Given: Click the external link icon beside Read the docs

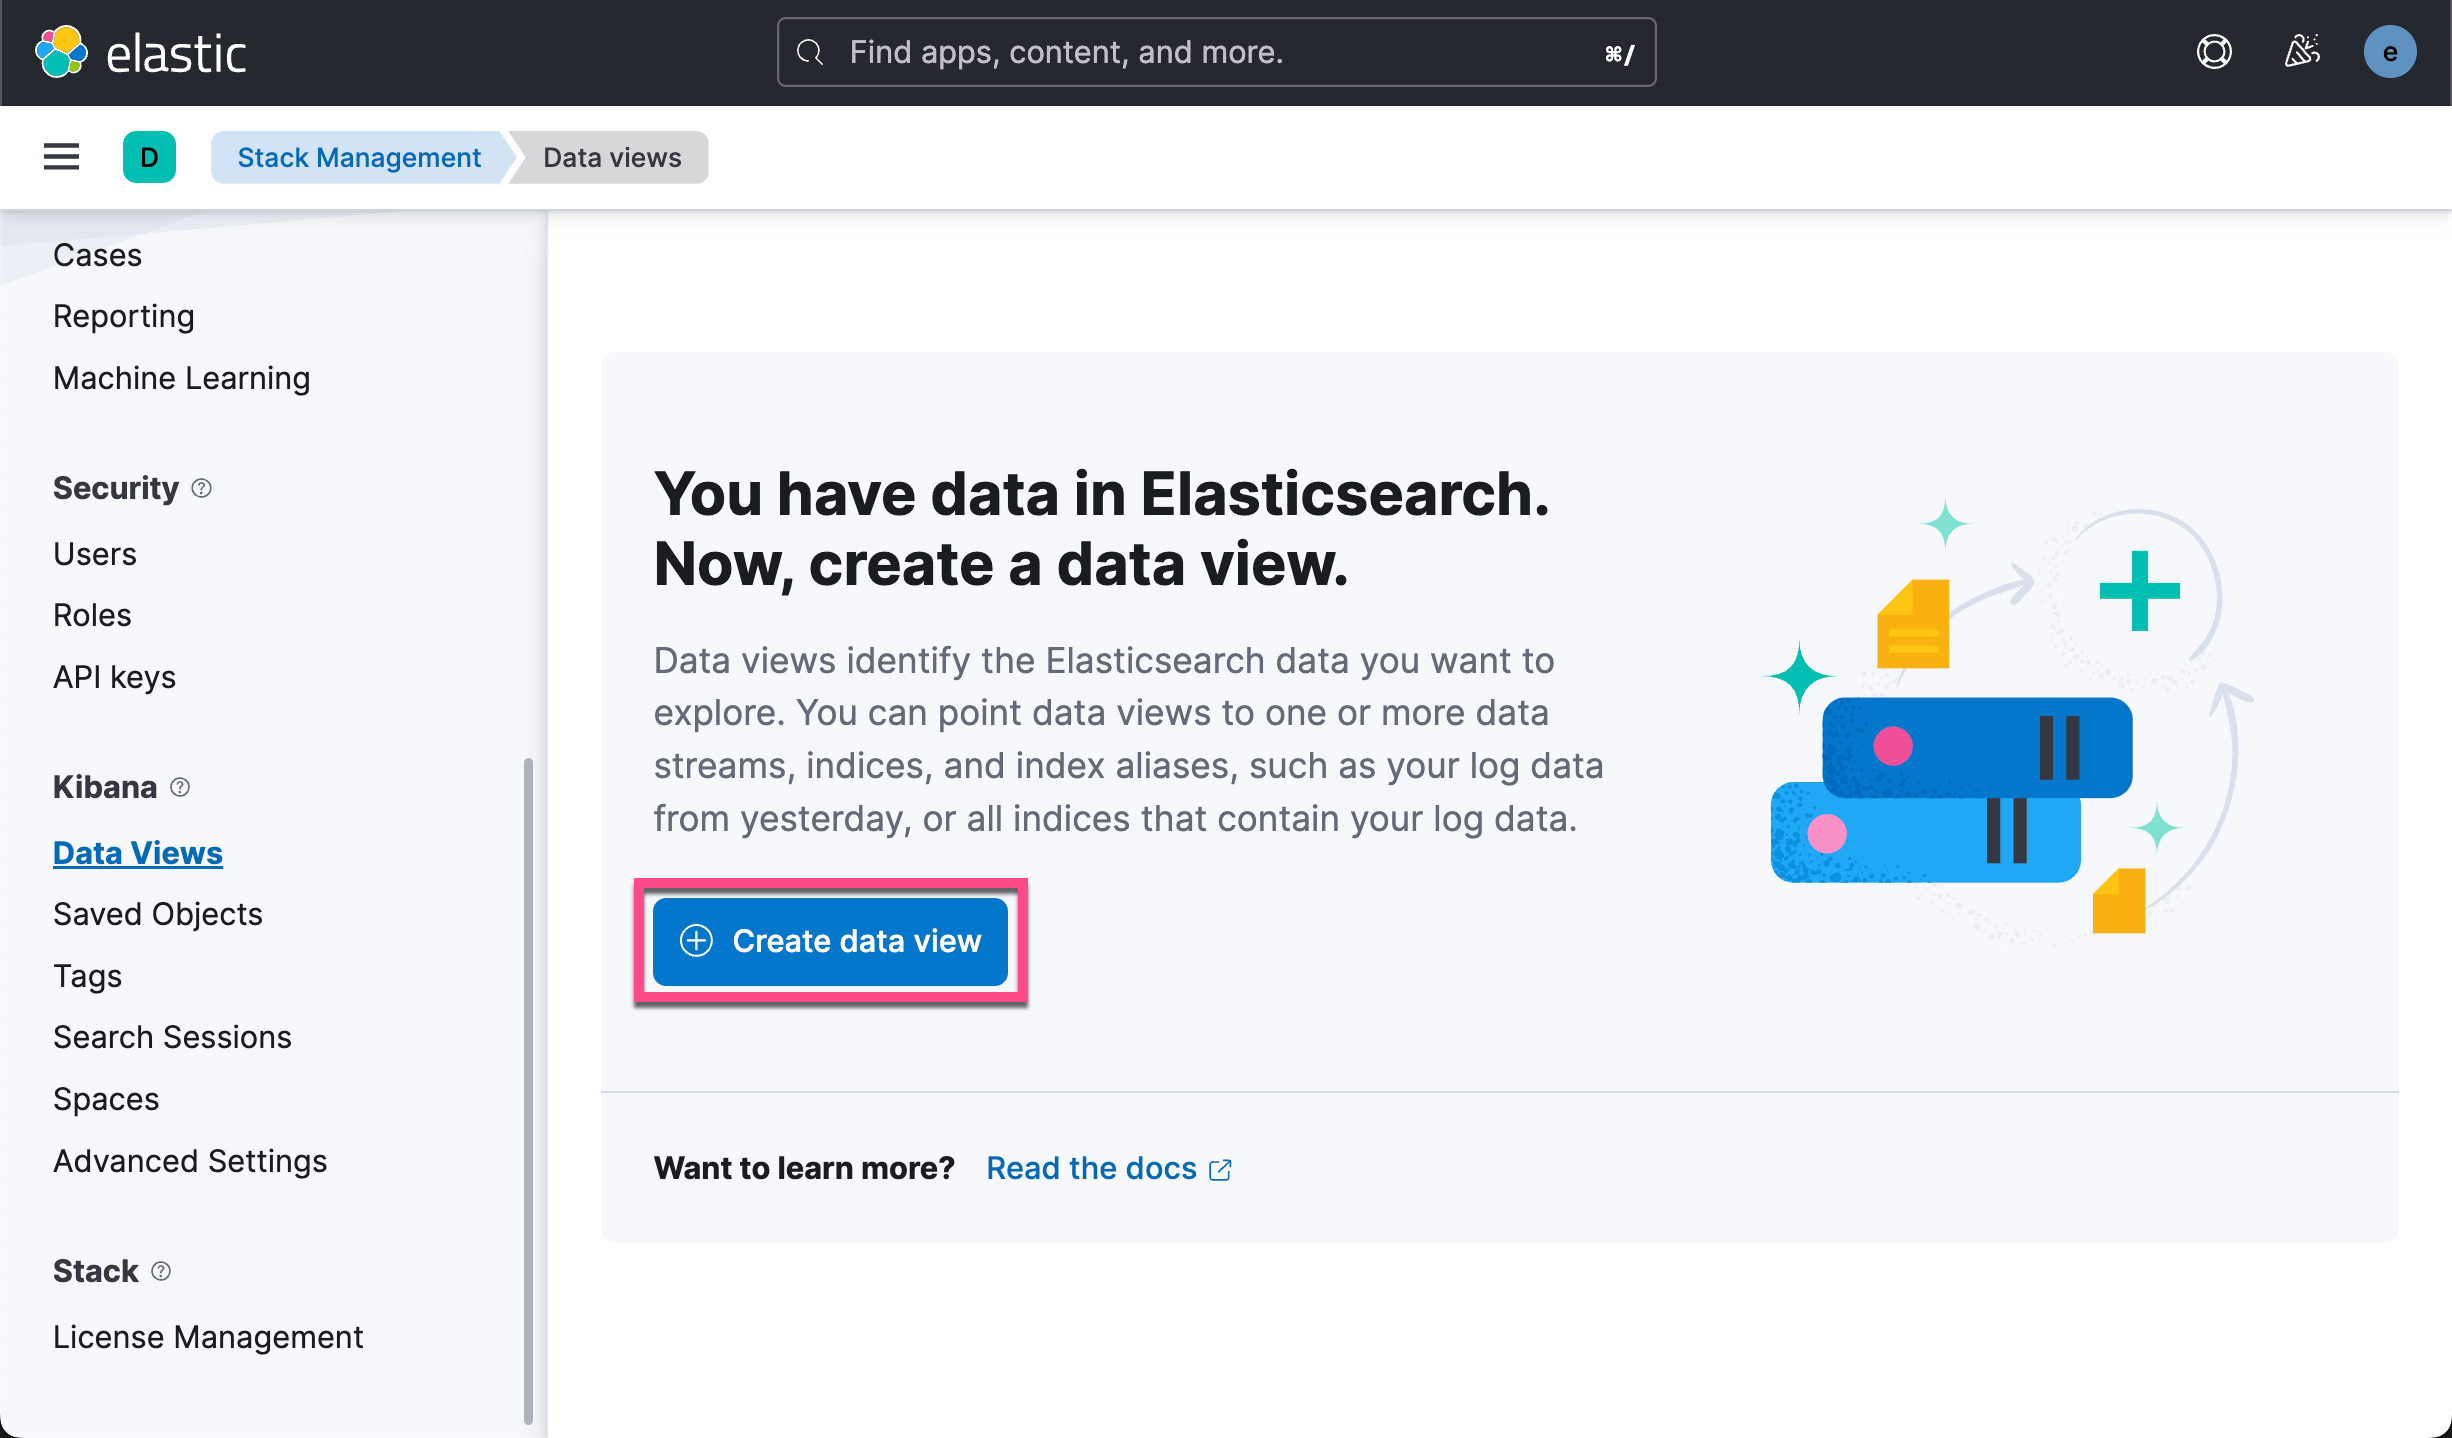Looking at the screenshot, I should [1220, 1169].
